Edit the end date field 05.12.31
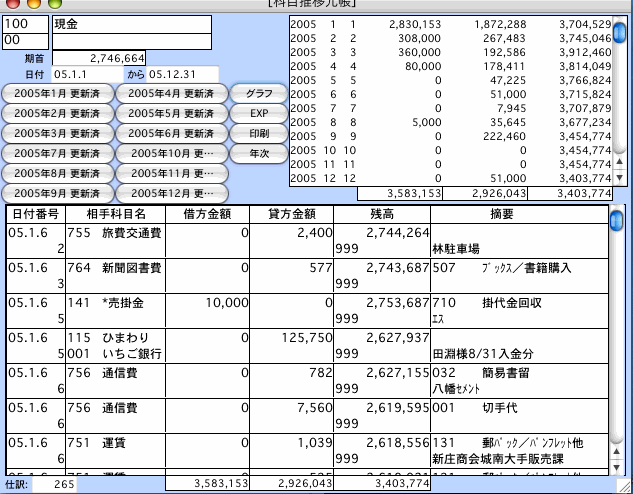 tap(186, 74)
